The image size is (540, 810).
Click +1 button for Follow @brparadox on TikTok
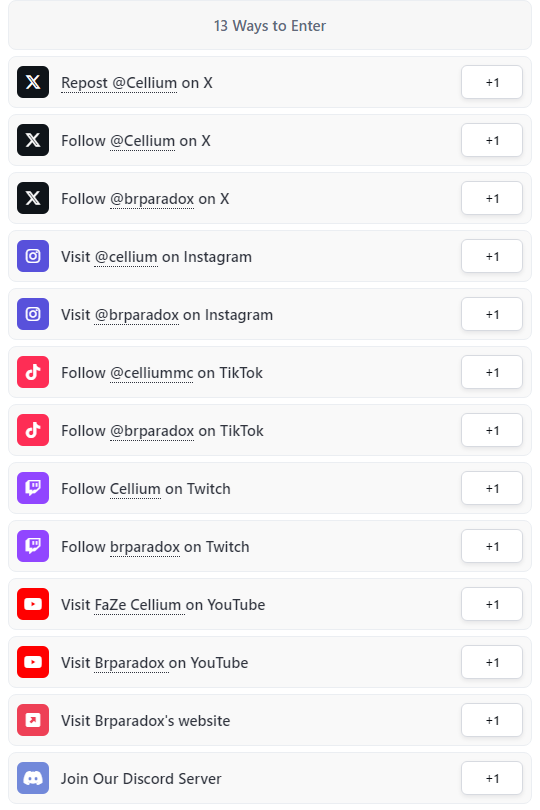(492, 430)
